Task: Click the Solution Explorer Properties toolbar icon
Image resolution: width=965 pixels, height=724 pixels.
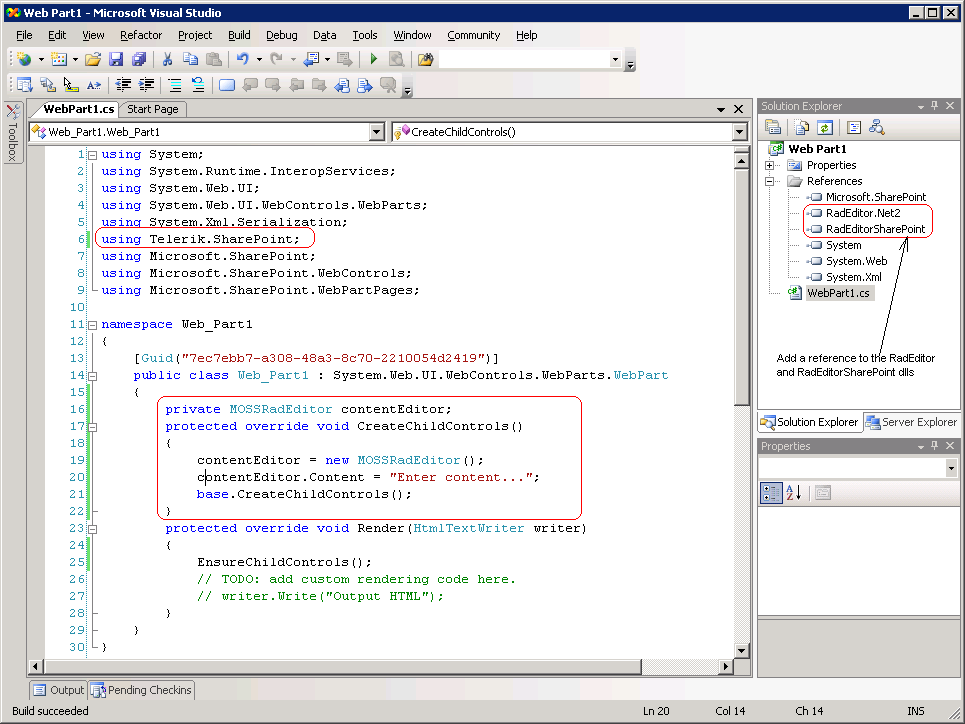Action: 773,127
